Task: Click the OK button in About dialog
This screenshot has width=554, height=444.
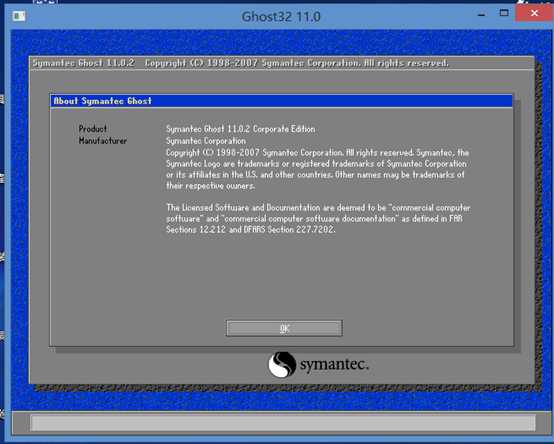Action: 284,328
